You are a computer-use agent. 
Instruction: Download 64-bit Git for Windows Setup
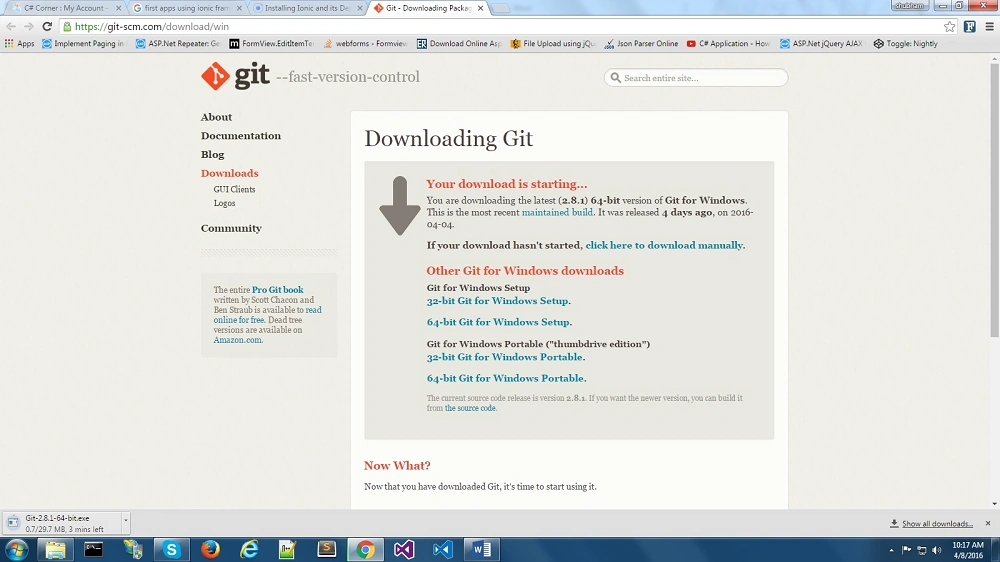coord(498,322)
